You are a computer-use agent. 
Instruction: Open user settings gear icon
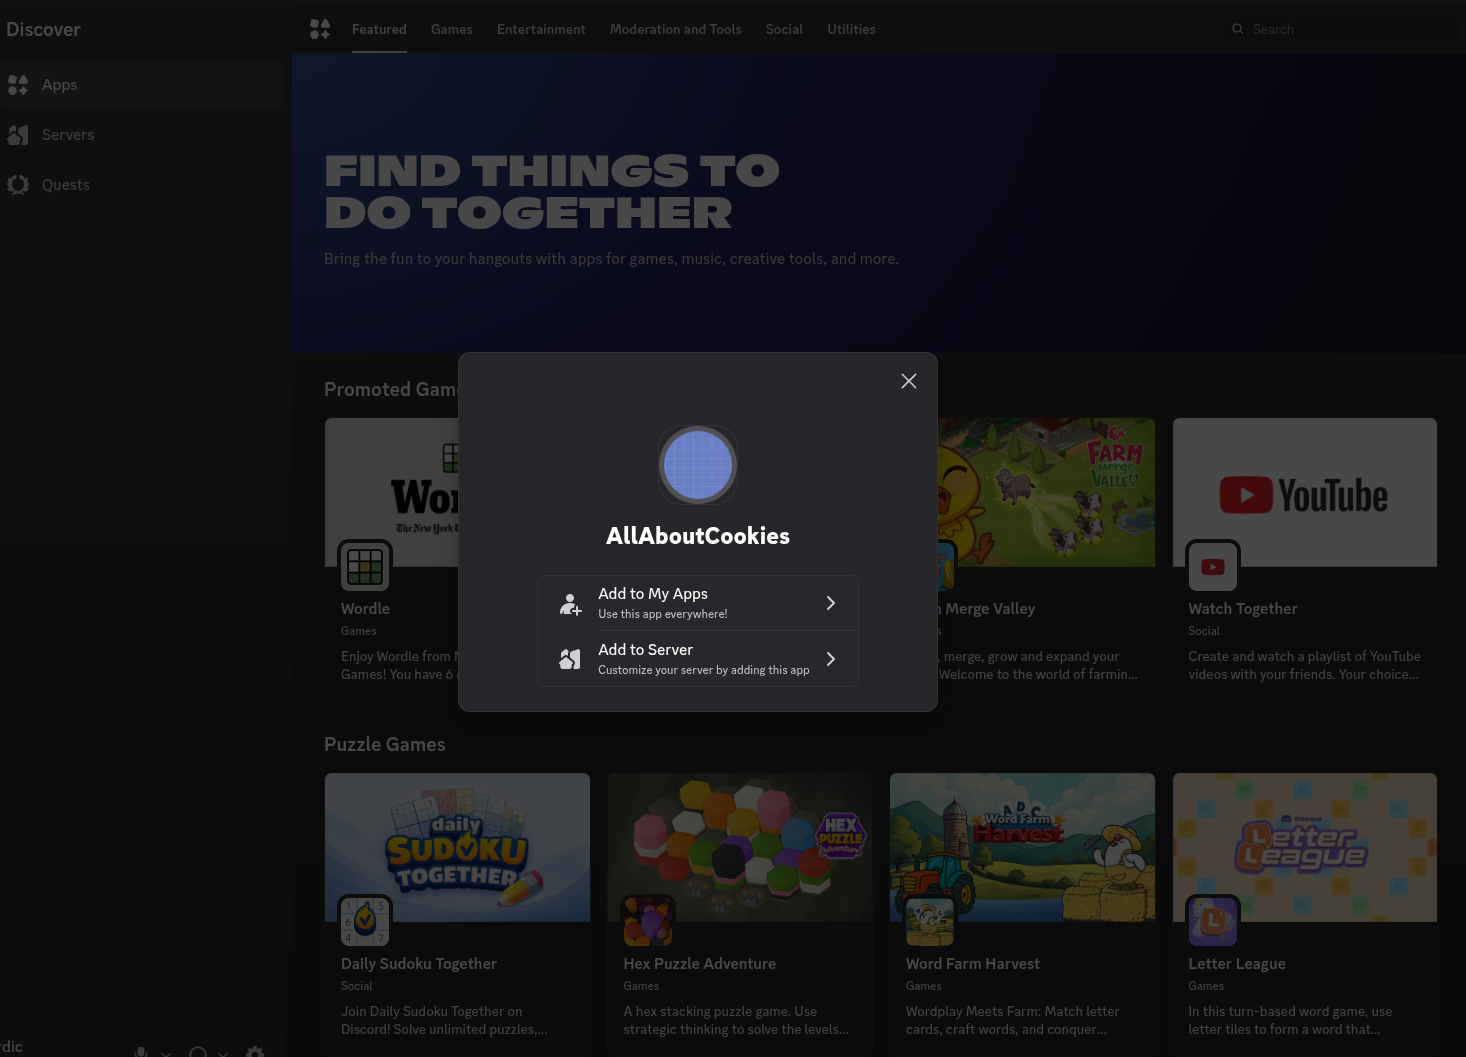(255, 1051)
